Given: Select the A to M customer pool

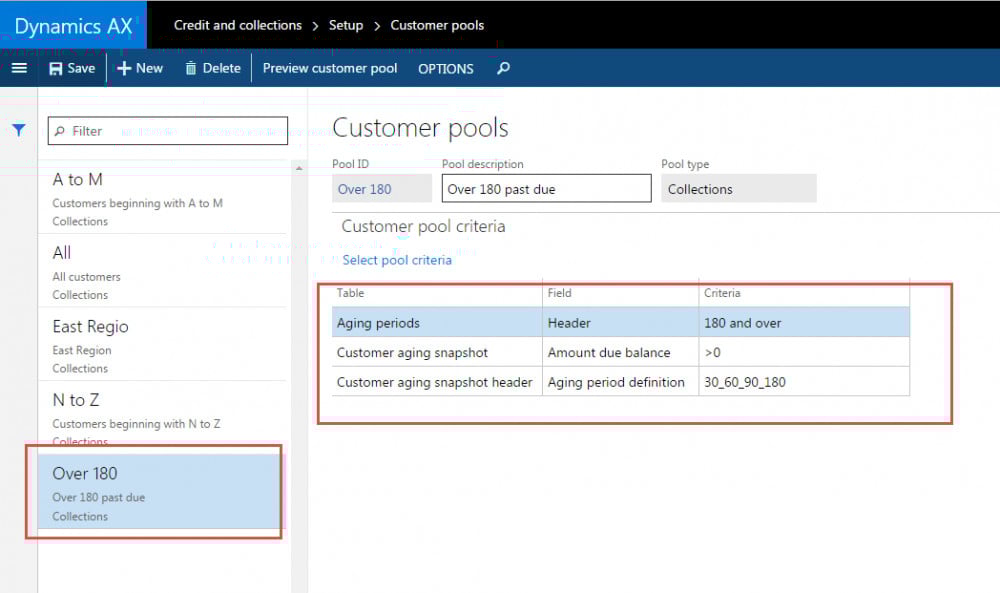Looking at the screenshot, I should click(160, 198).
